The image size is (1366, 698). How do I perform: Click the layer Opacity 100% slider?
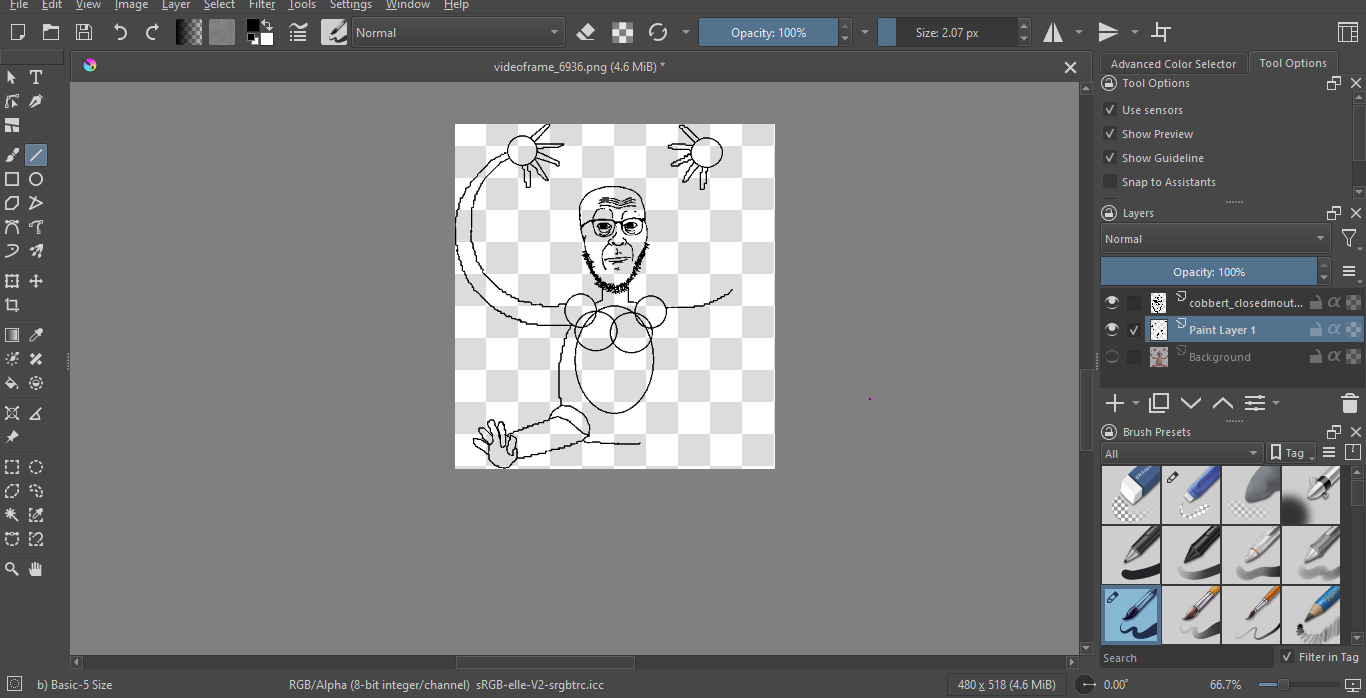1209,272
